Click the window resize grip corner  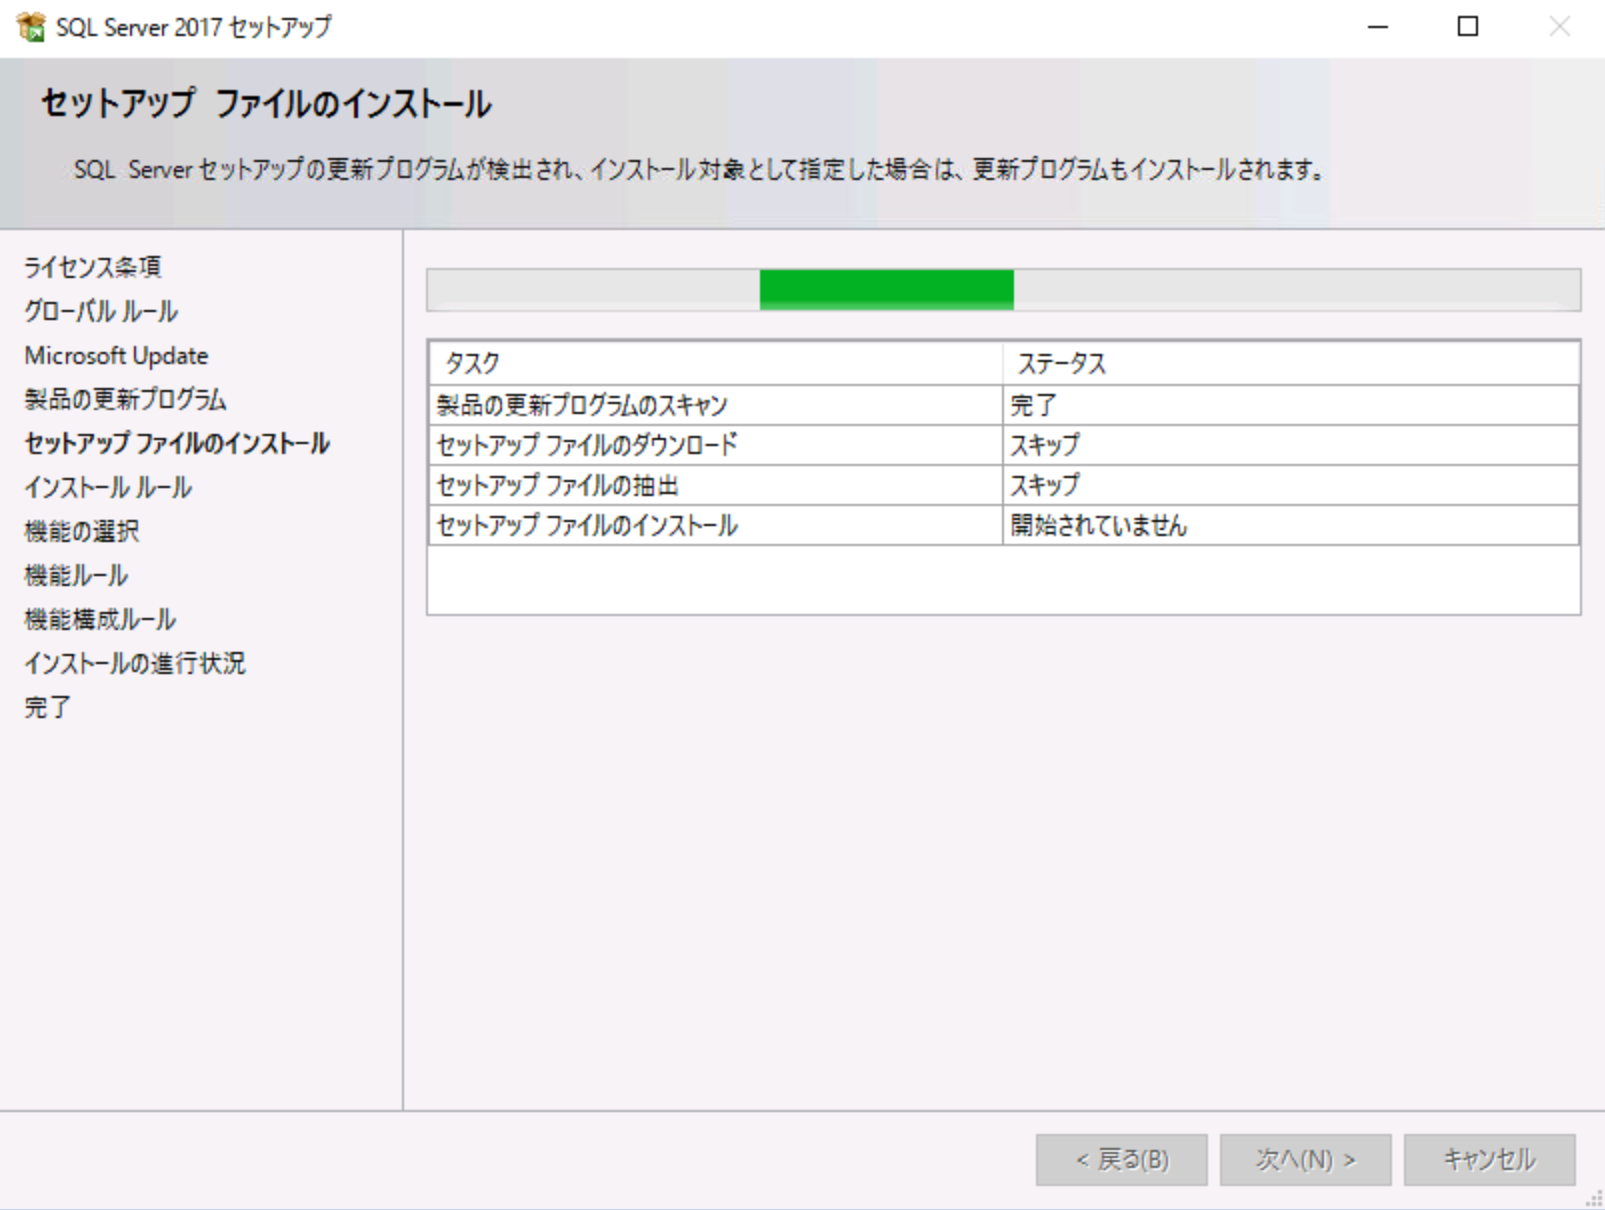1594,1199
